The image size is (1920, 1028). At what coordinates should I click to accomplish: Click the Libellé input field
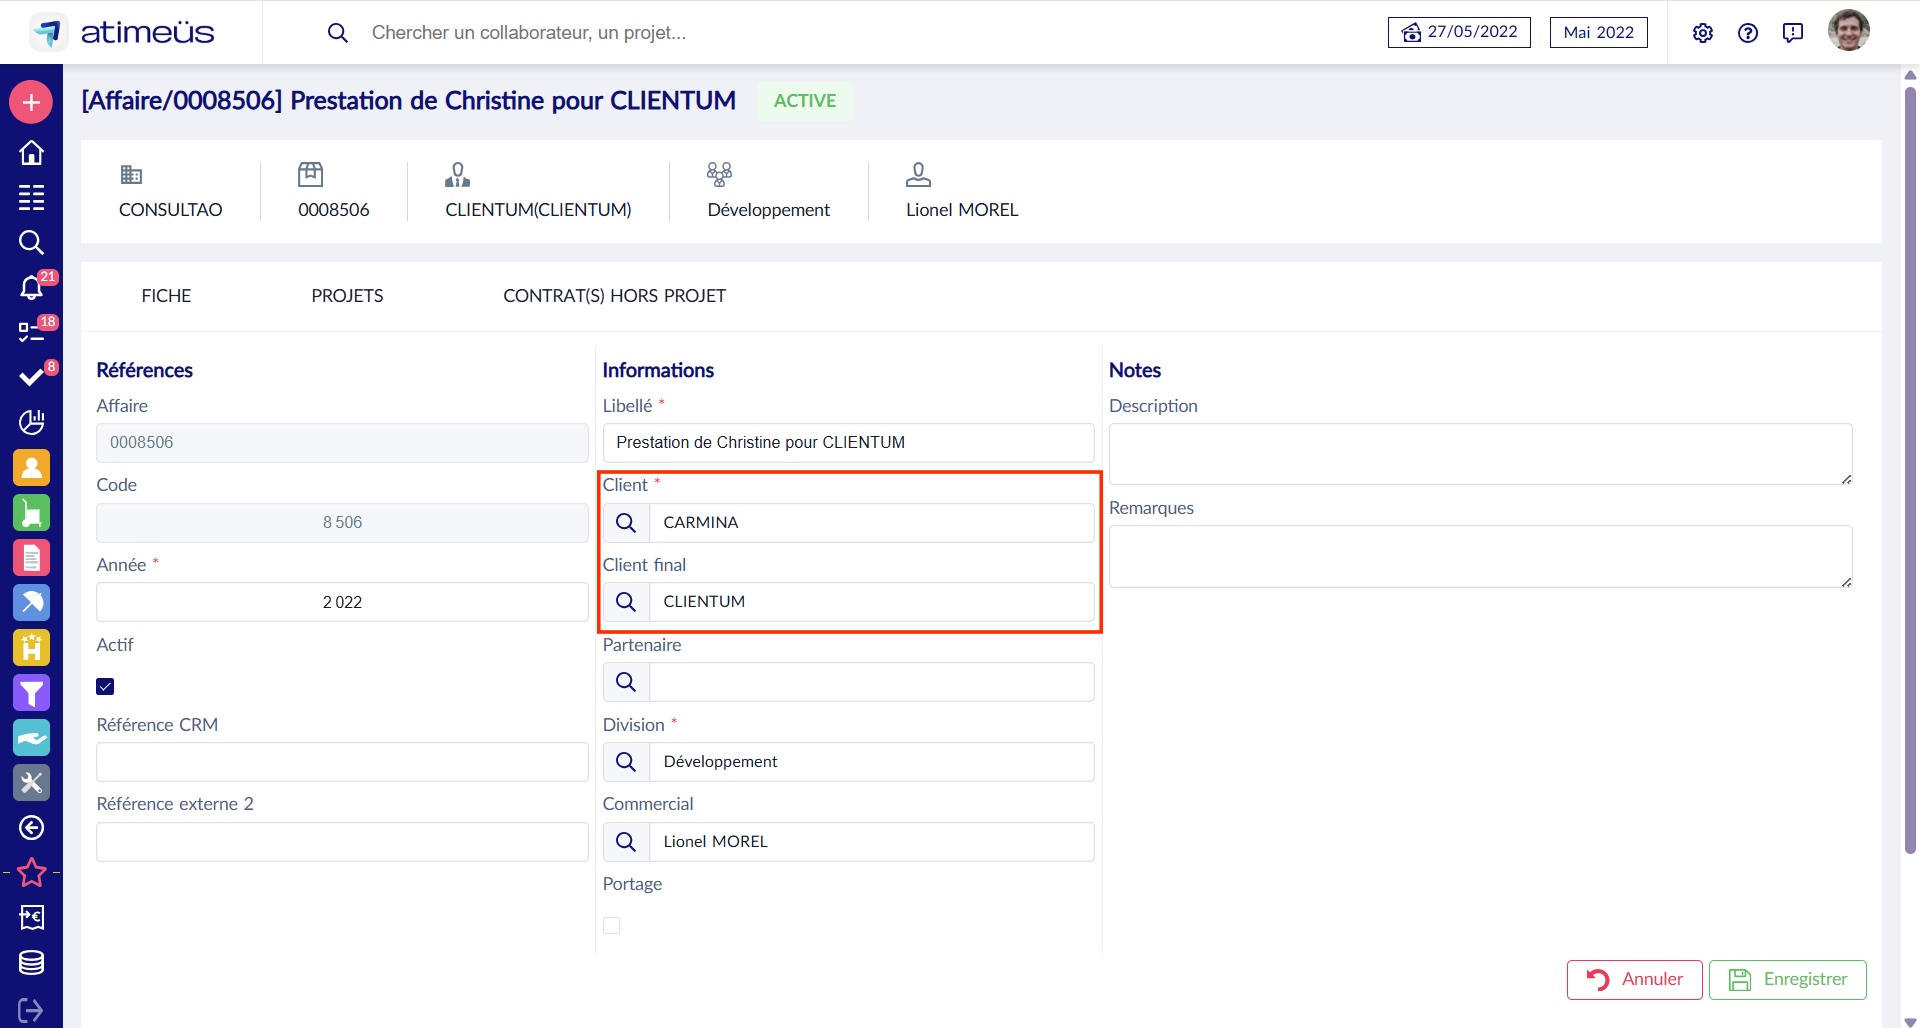click(848, 443)
